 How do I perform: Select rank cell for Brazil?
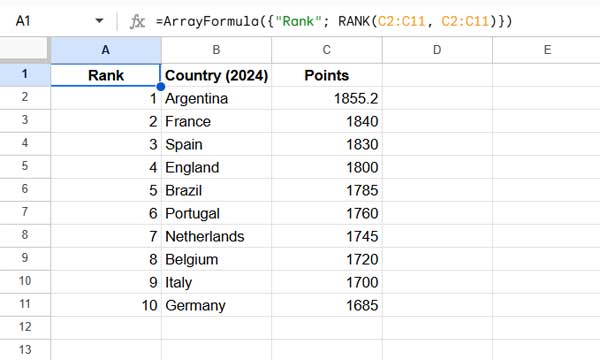coord(106,190)
